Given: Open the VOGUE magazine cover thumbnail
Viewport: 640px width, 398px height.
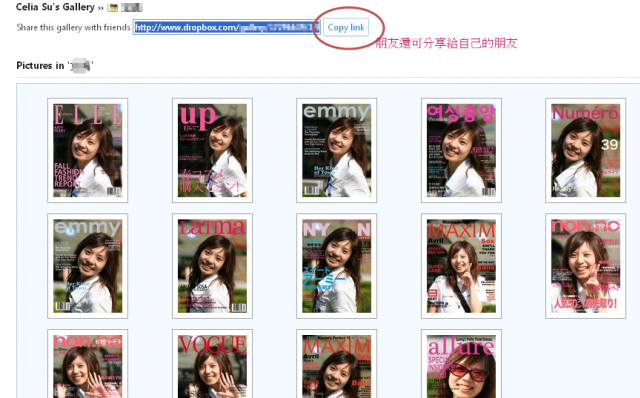Looking at the screenshot, I should [212, 364].
